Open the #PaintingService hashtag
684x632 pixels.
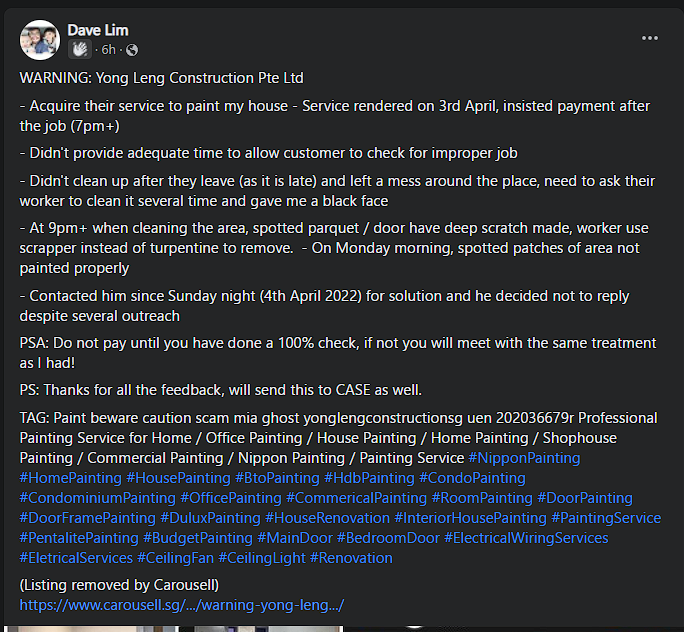click(606, 518)
